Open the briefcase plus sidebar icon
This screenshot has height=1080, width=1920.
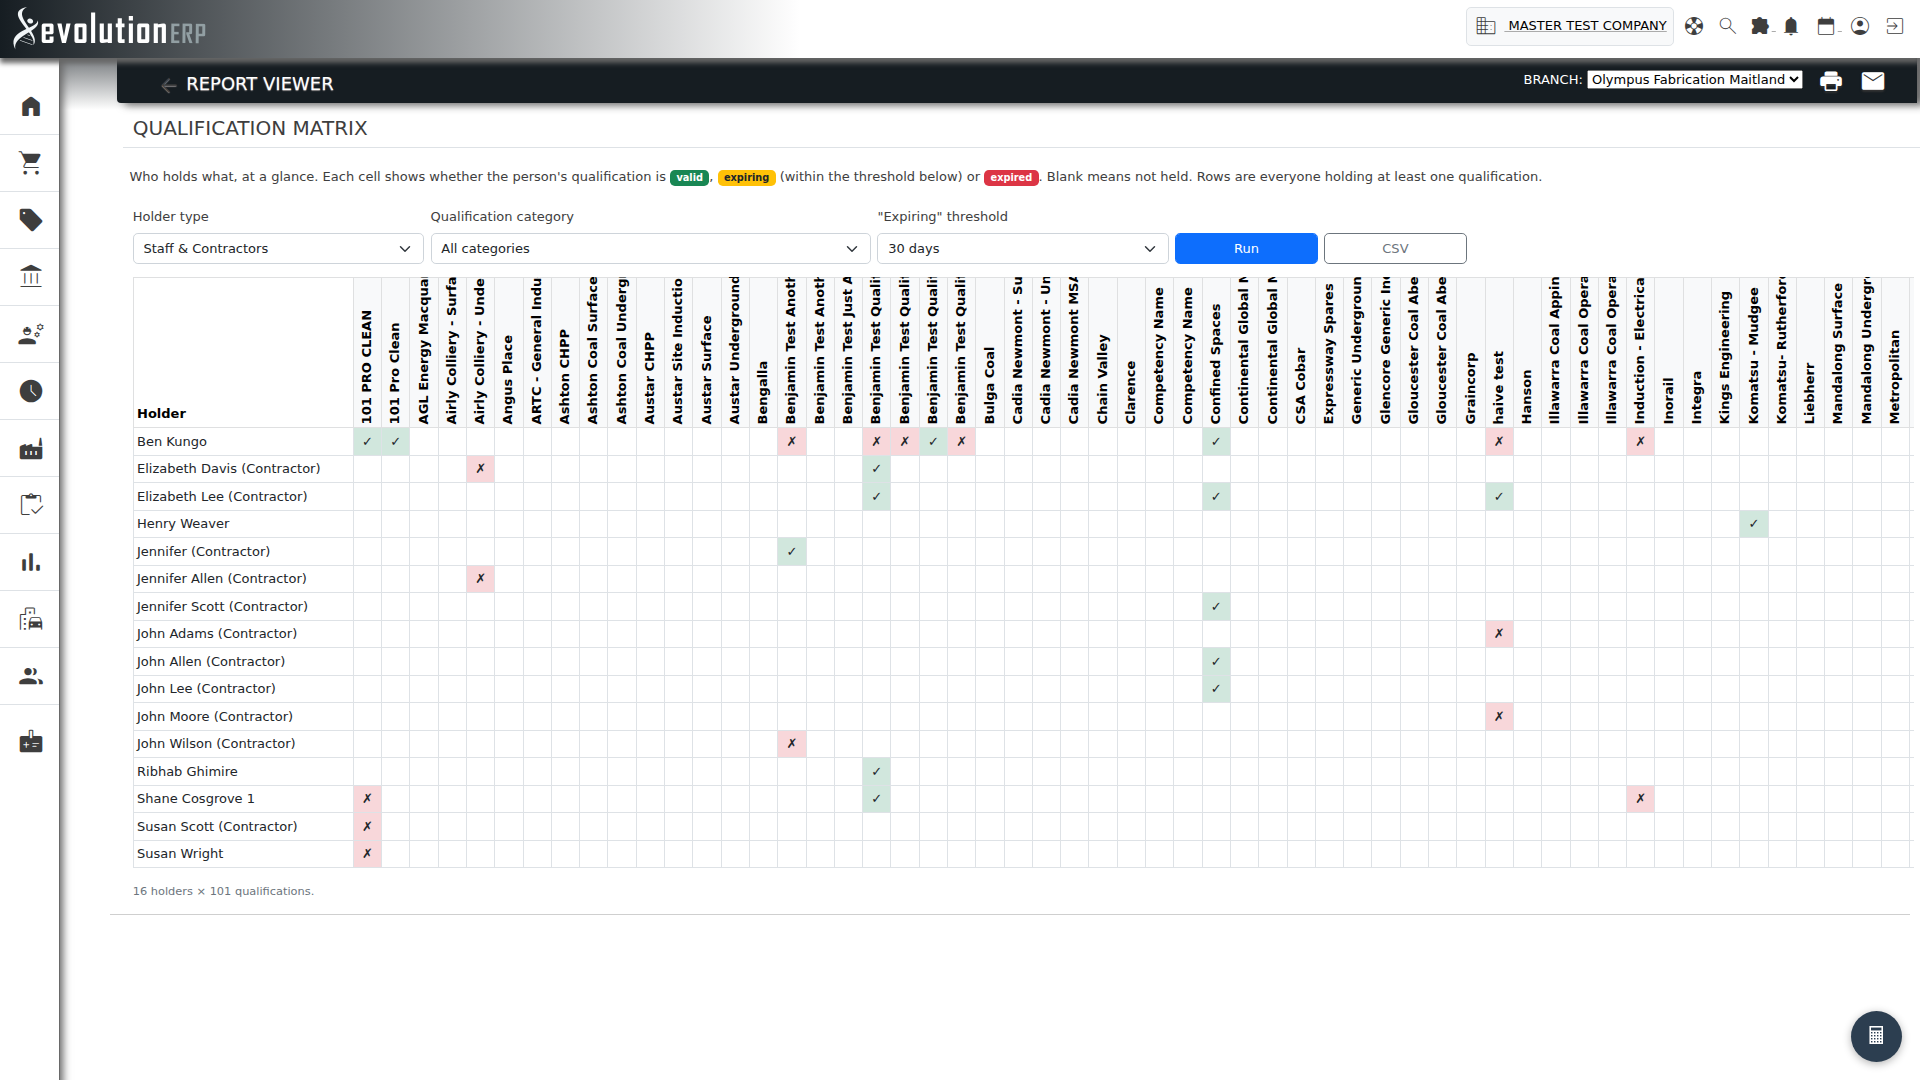click(31, 742)
